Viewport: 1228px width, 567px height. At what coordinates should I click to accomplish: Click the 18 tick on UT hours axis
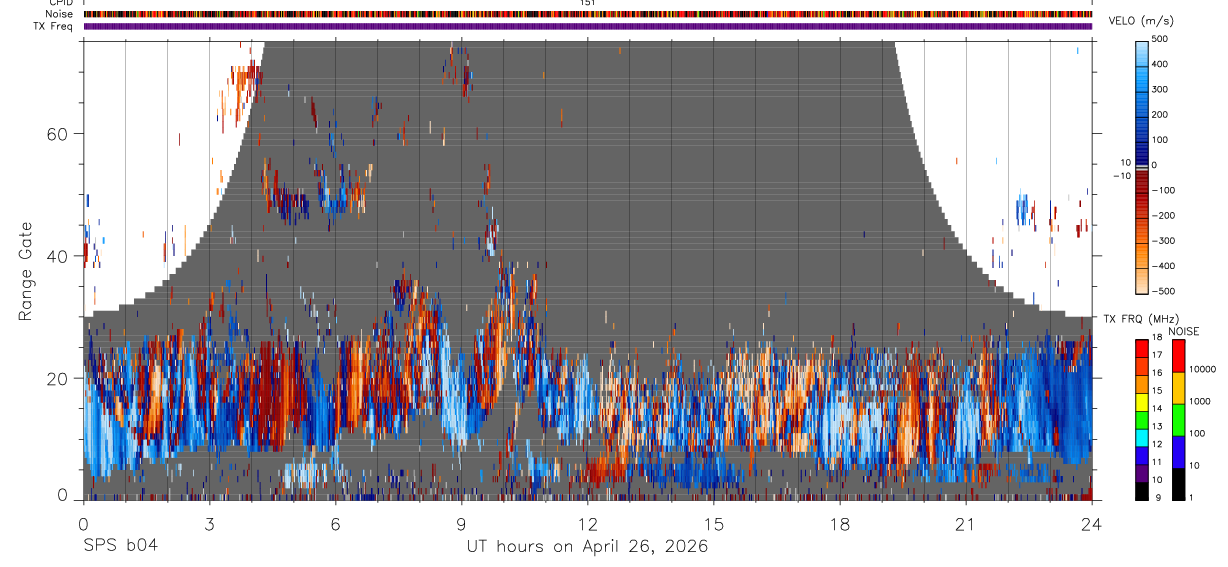[x=840, y=523]
